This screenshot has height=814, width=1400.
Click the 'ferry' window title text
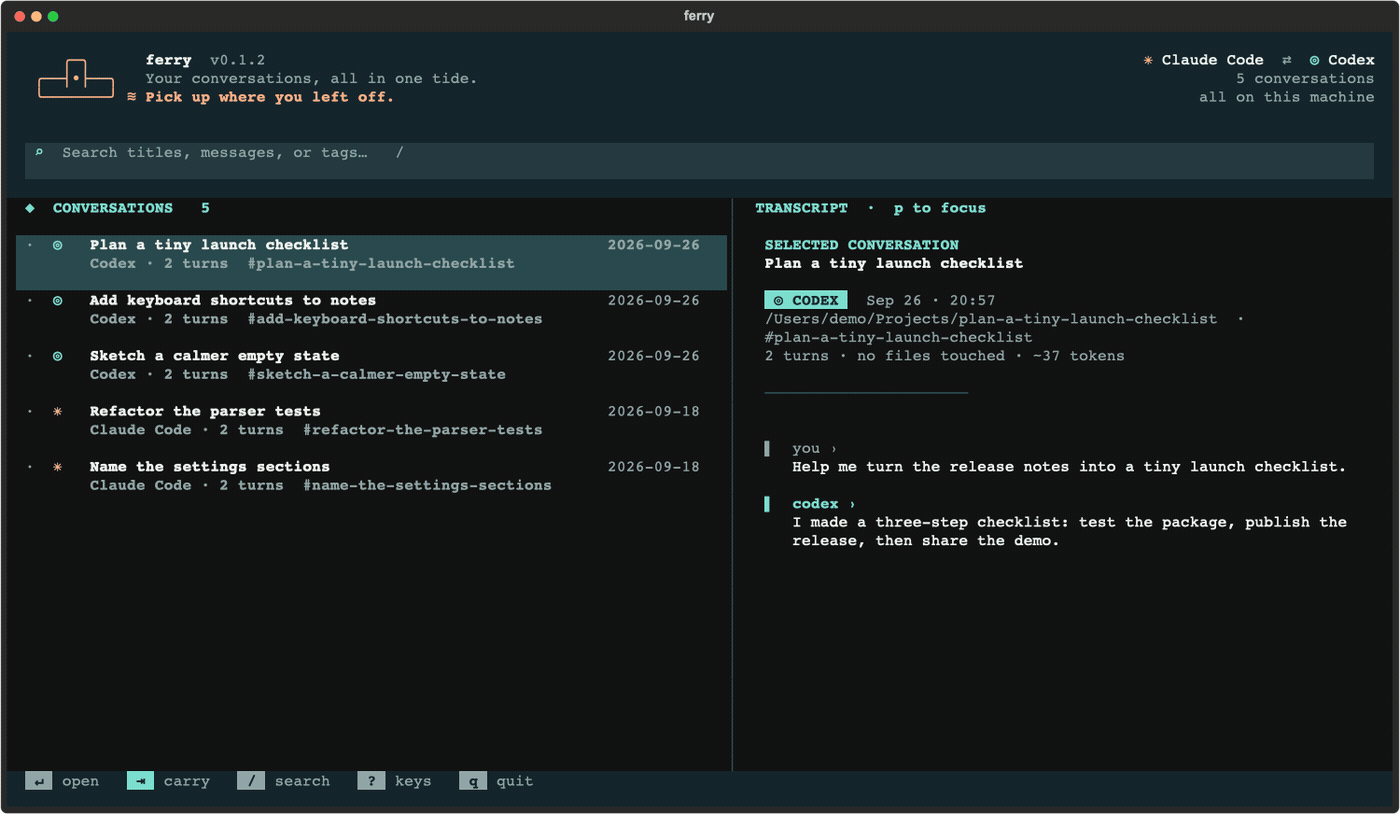[x=699, y=16]
